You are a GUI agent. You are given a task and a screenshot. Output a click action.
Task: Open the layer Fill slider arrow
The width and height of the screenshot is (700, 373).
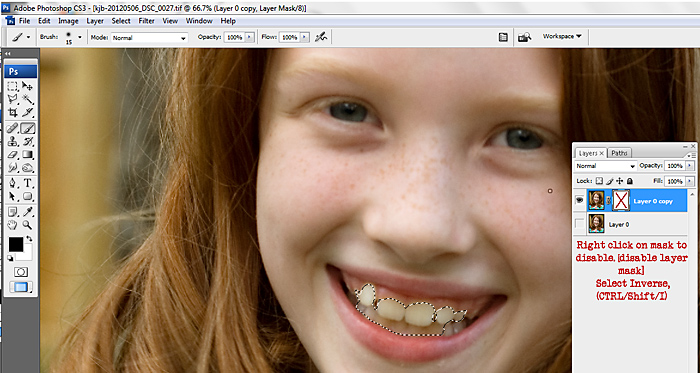(x=690, y=181)
